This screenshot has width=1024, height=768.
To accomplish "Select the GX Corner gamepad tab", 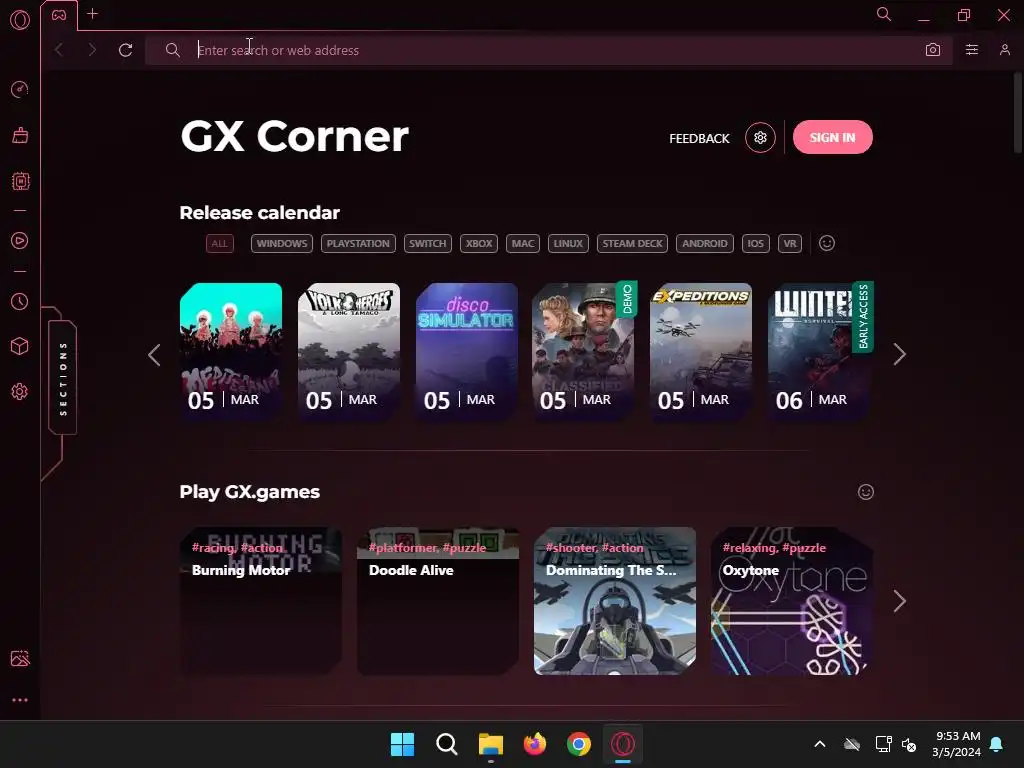I will click(59, 15).
